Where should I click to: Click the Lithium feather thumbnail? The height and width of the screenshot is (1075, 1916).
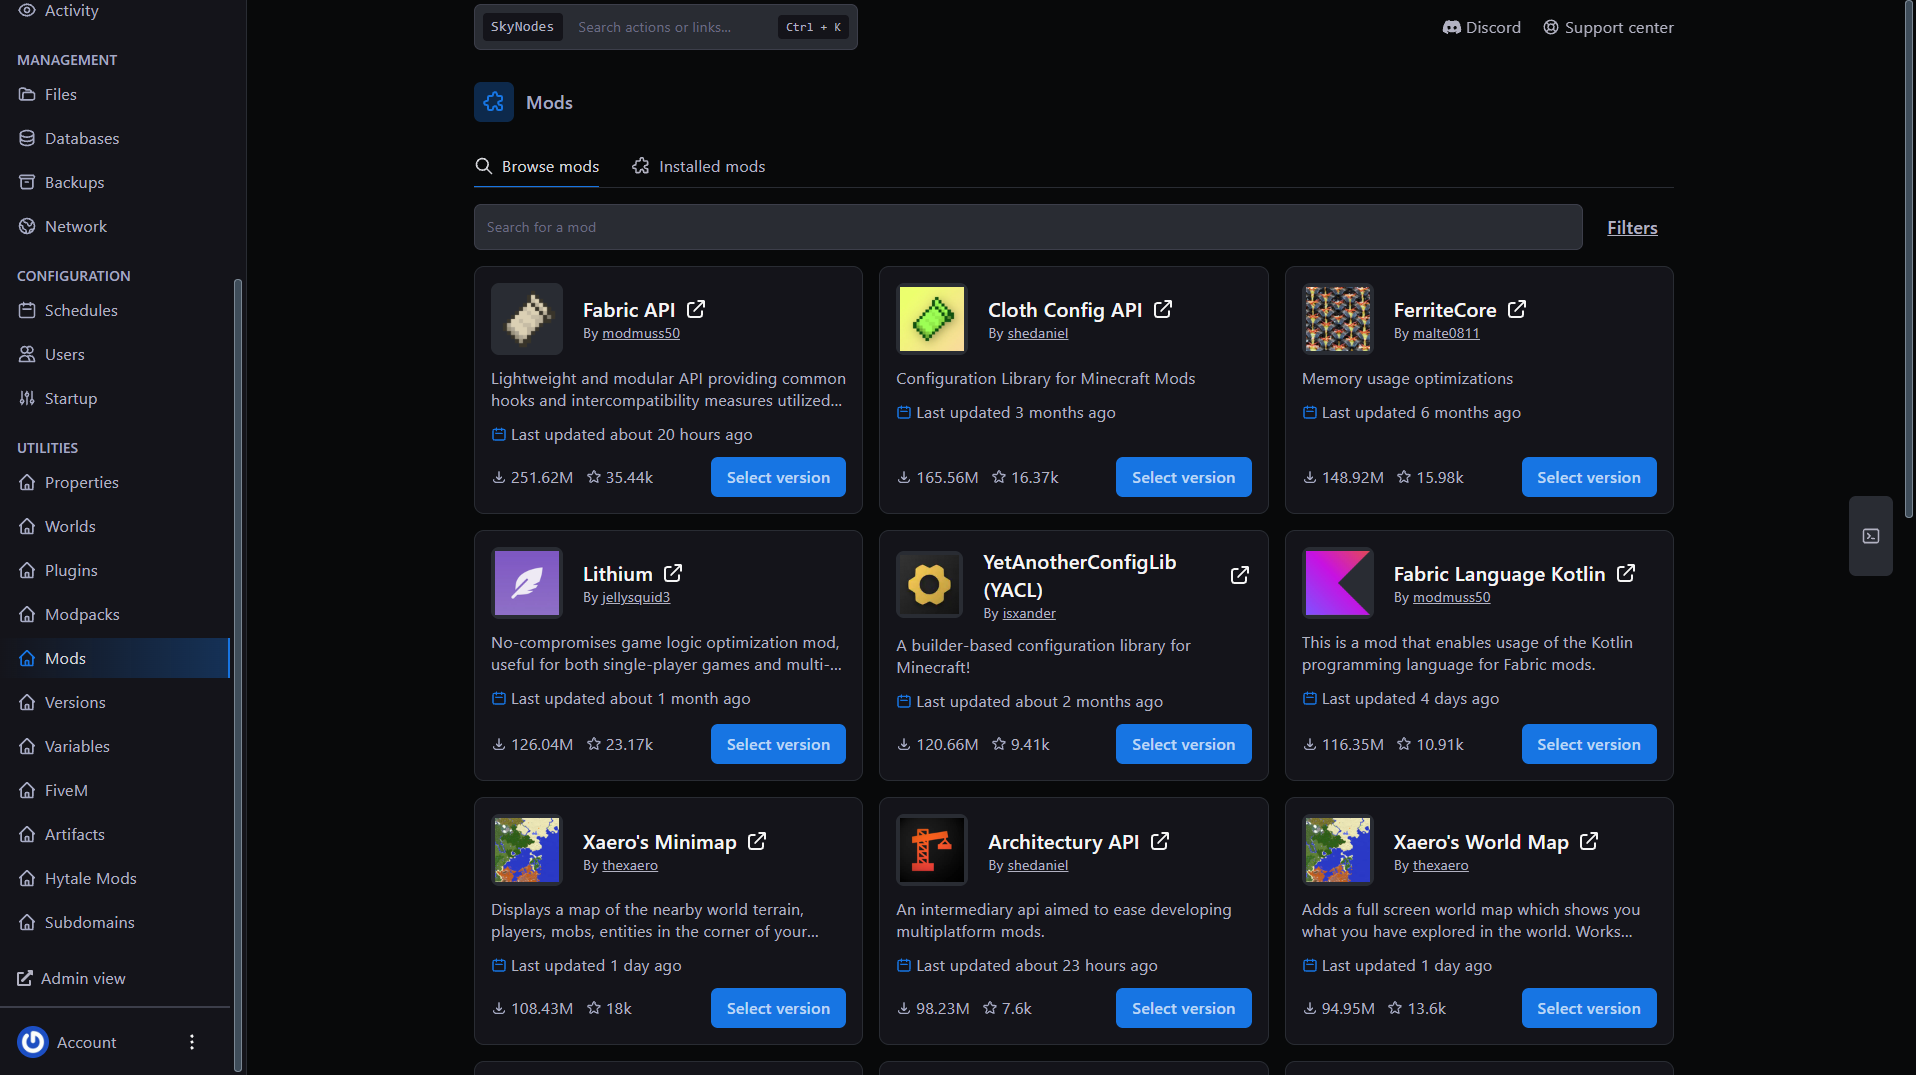pyautogui.click(x=527, y=583)
